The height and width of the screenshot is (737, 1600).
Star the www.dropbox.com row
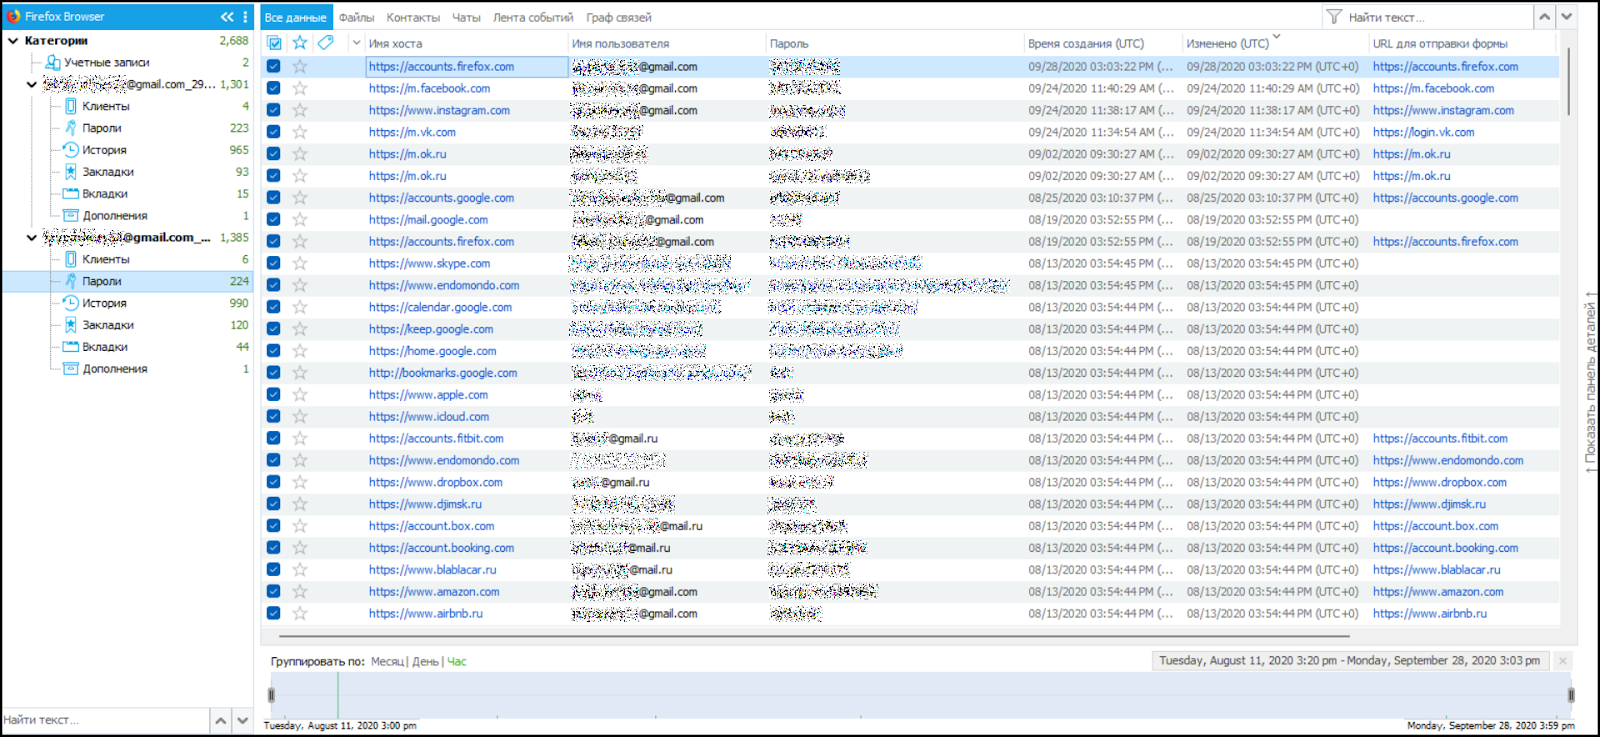(x=300, y=482)
